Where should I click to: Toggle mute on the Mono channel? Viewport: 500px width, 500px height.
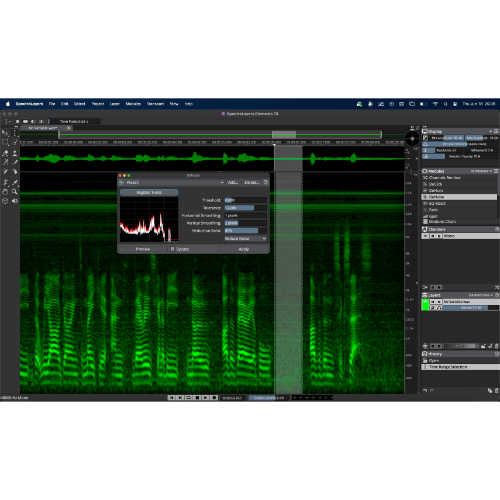(x=432, y=236)
